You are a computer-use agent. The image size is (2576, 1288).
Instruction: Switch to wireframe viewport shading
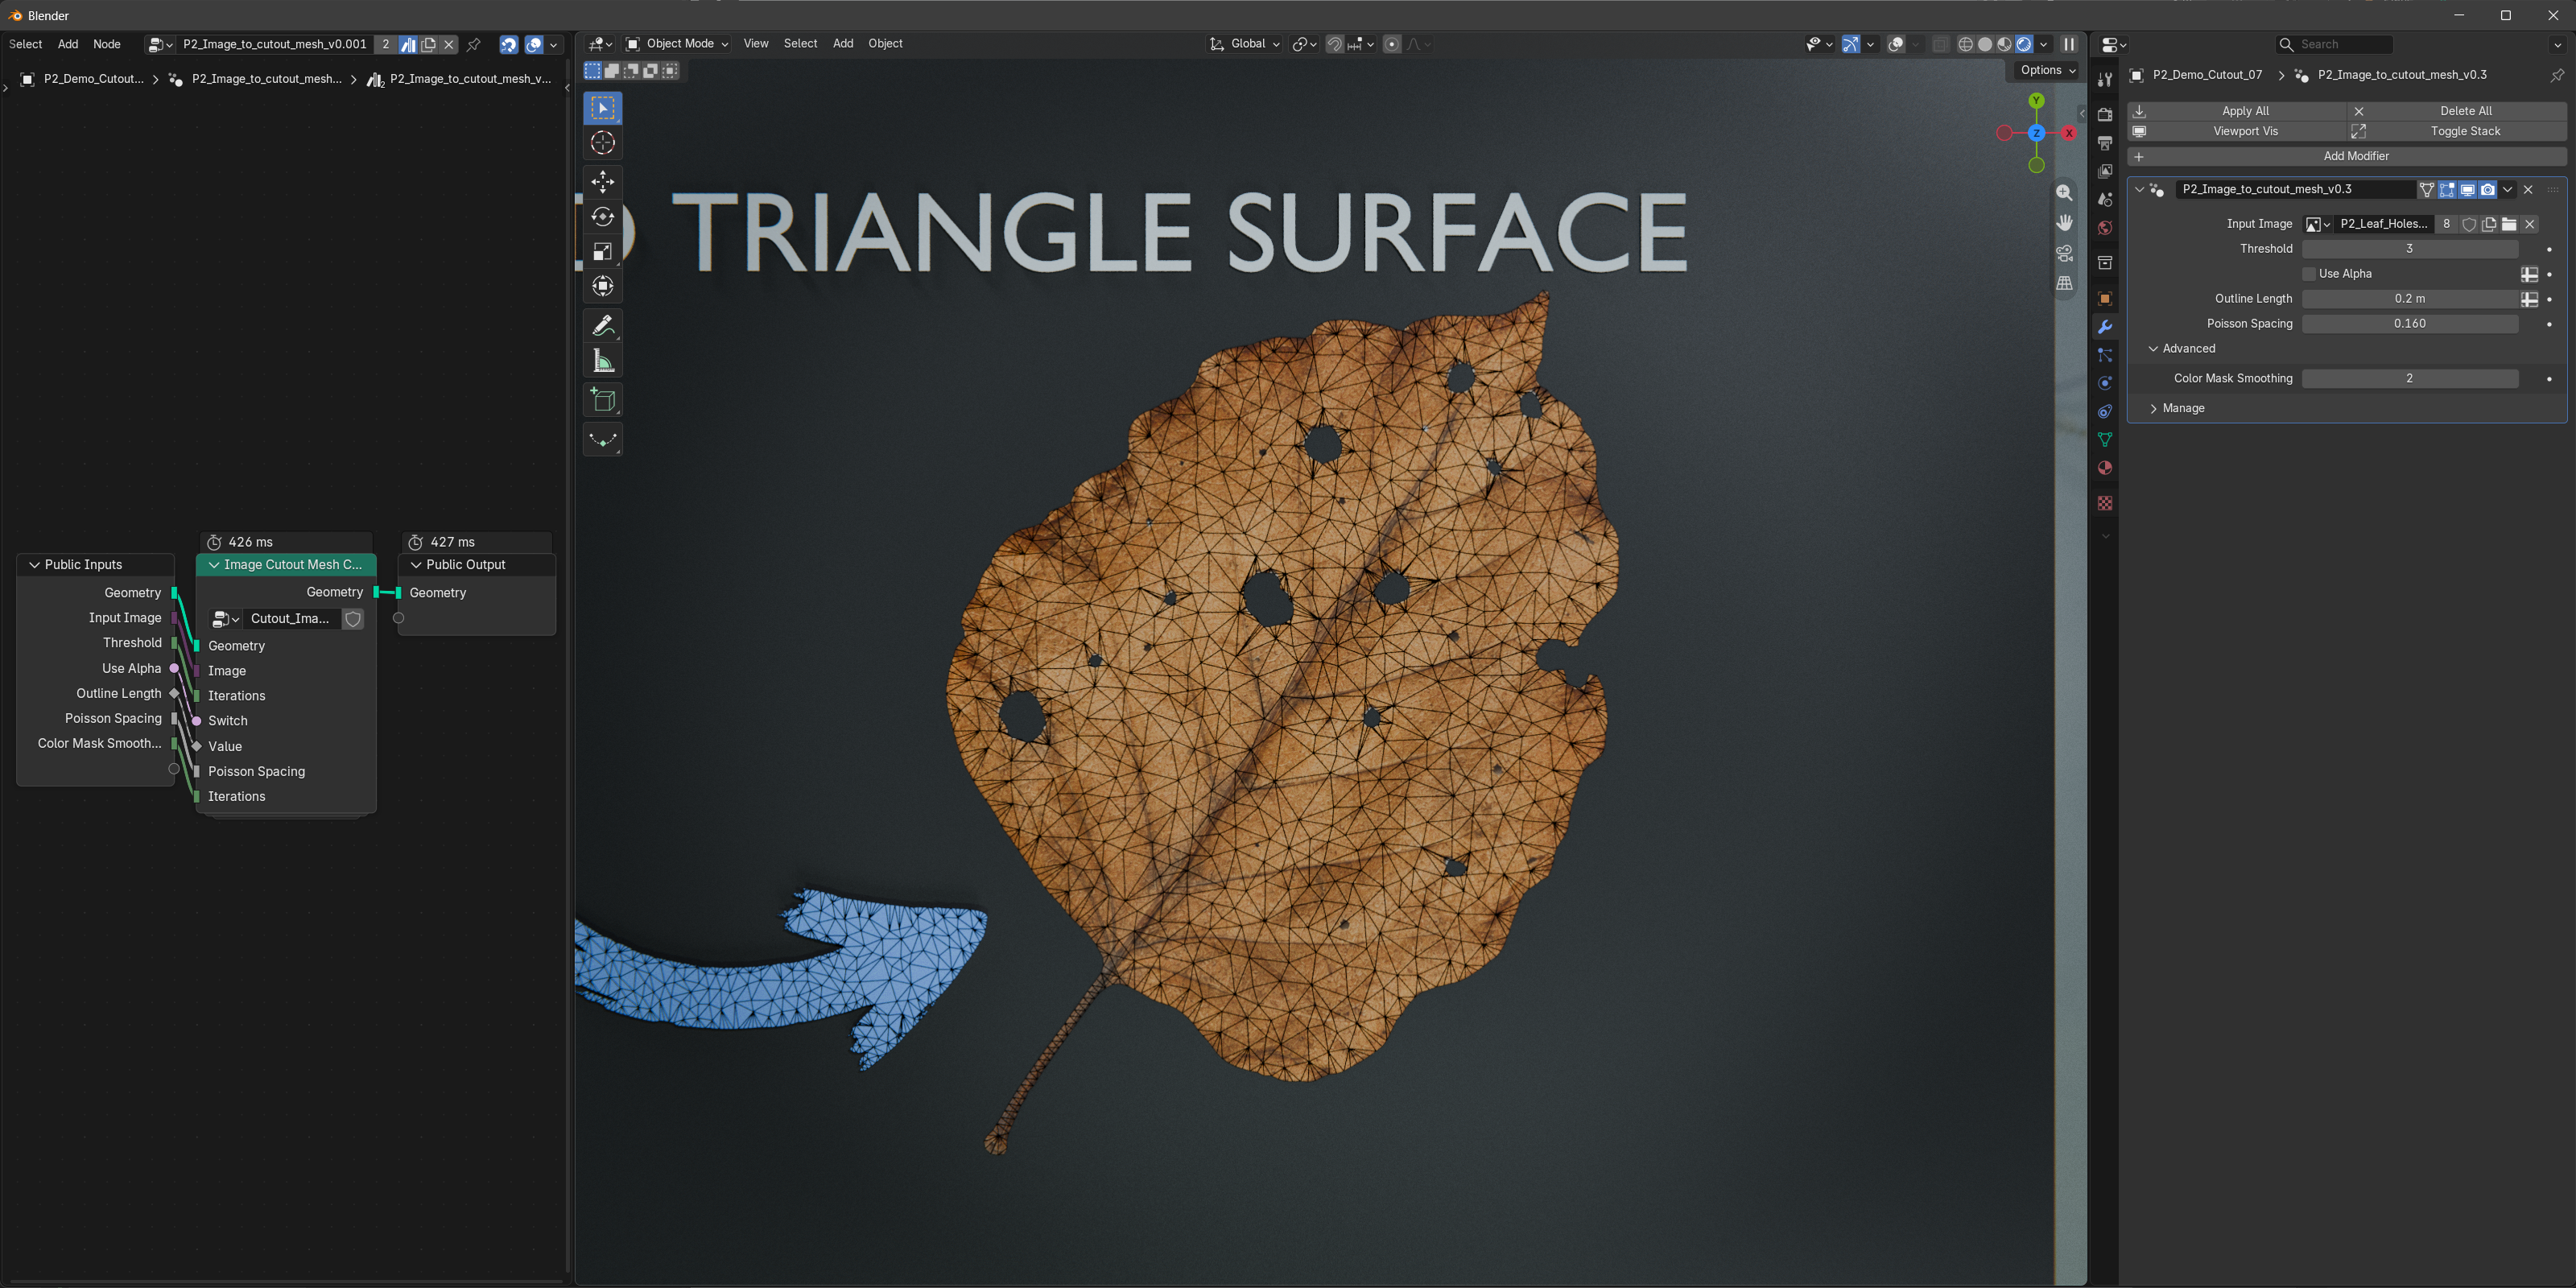1965,44
